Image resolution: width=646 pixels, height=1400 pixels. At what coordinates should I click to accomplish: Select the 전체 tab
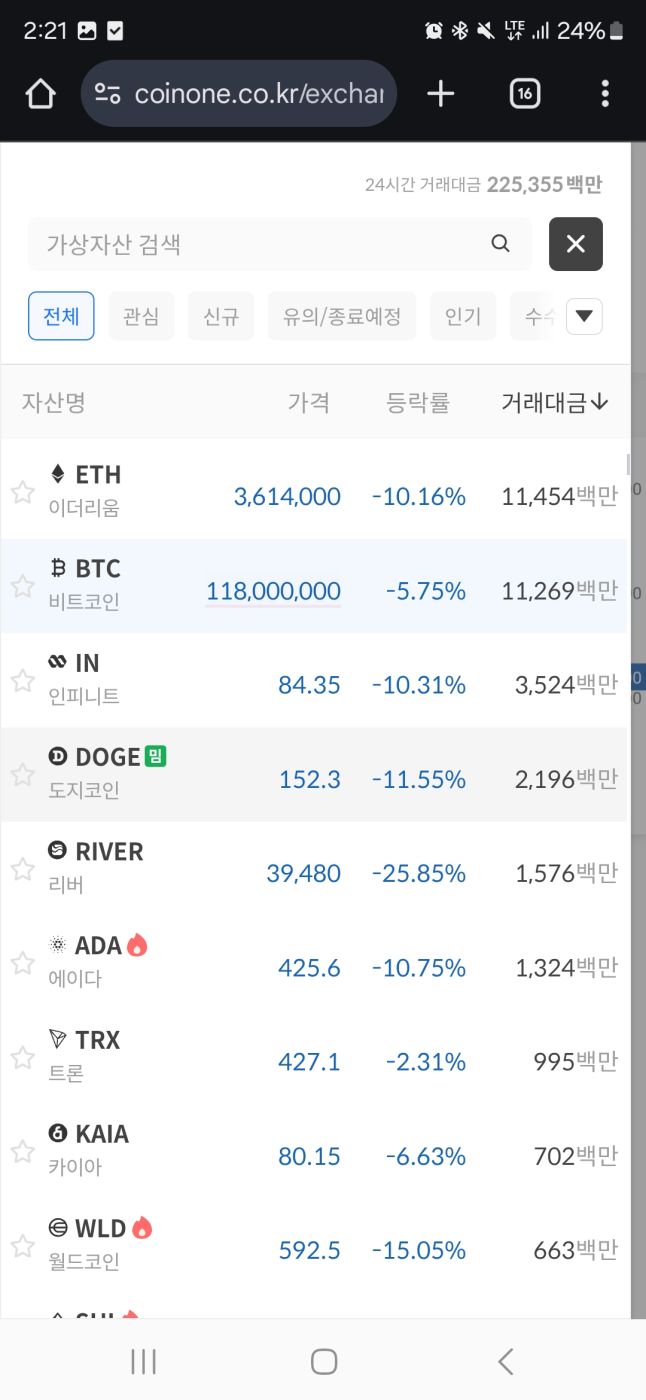click(x=61, y=317)
